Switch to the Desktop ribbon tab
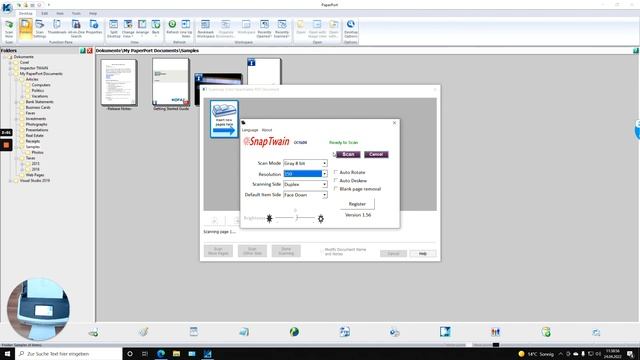The image size is (640, 360). pos(25,13)
